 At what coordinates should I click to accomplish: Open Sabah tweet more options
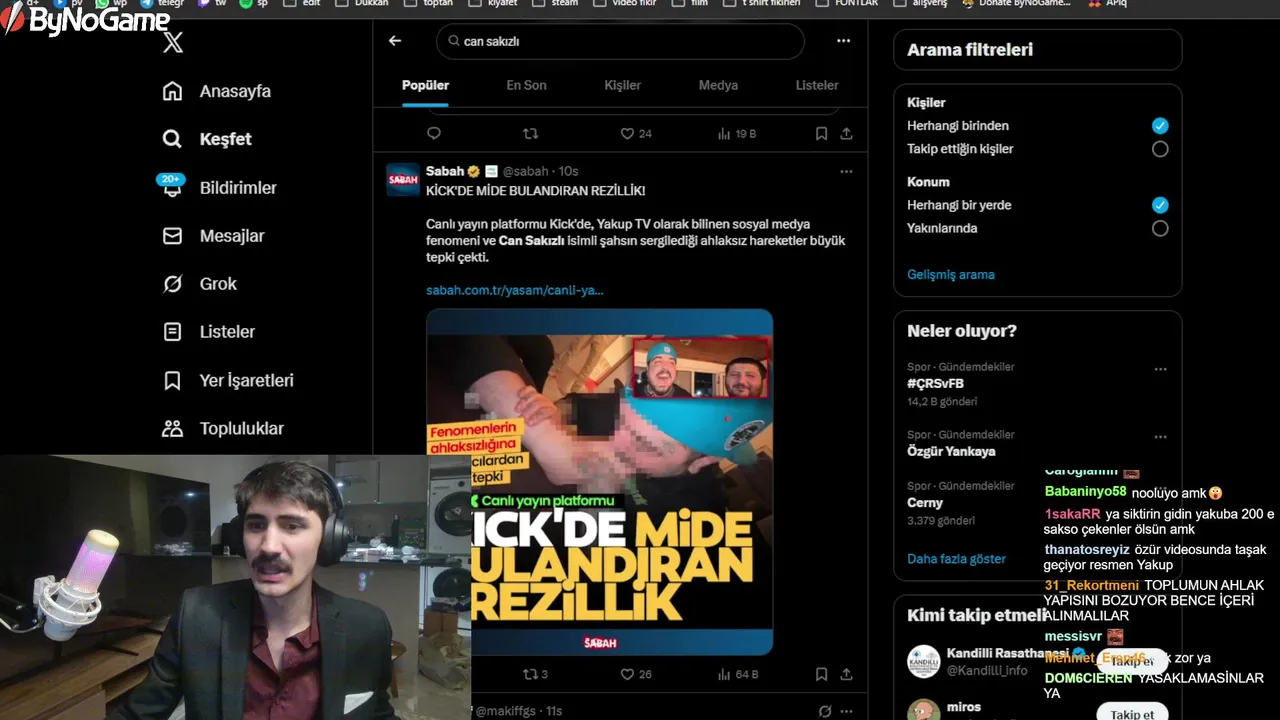point(846,171)
